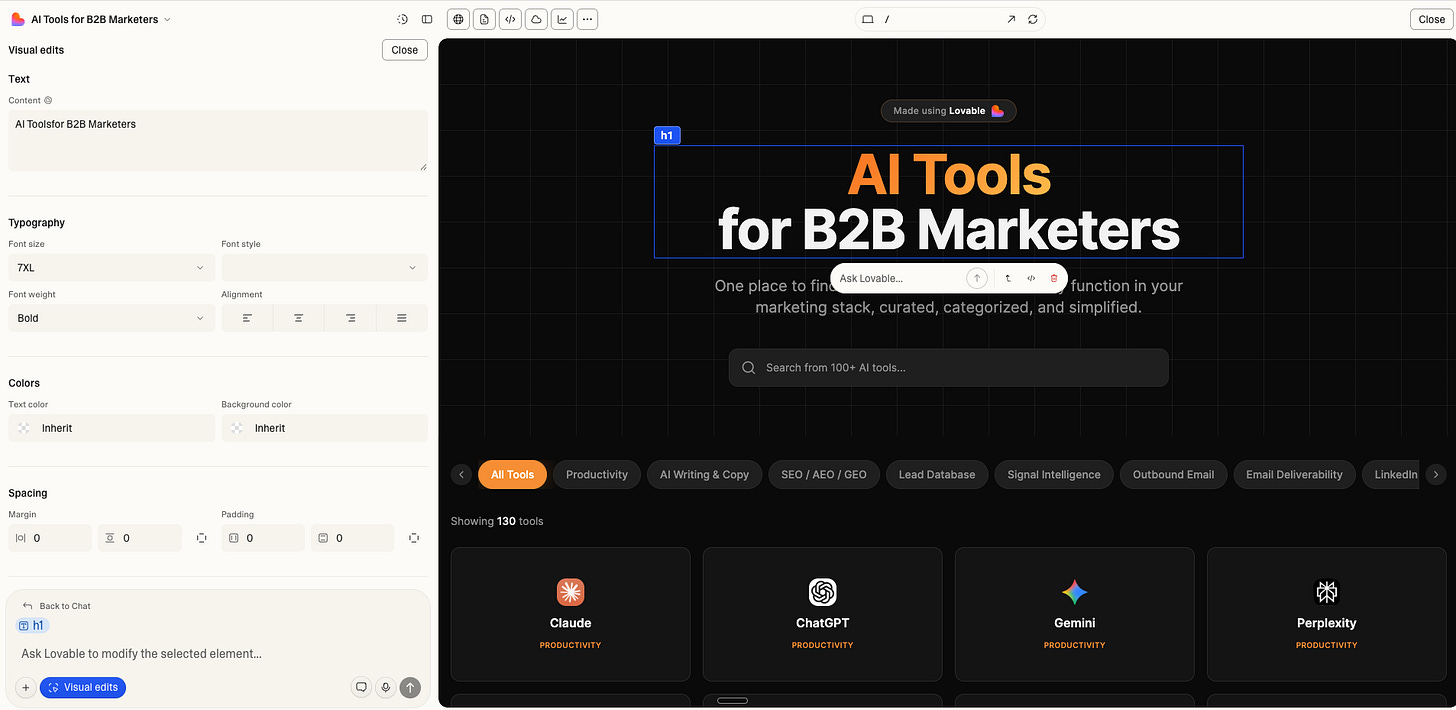Justify text alignment

402,318
